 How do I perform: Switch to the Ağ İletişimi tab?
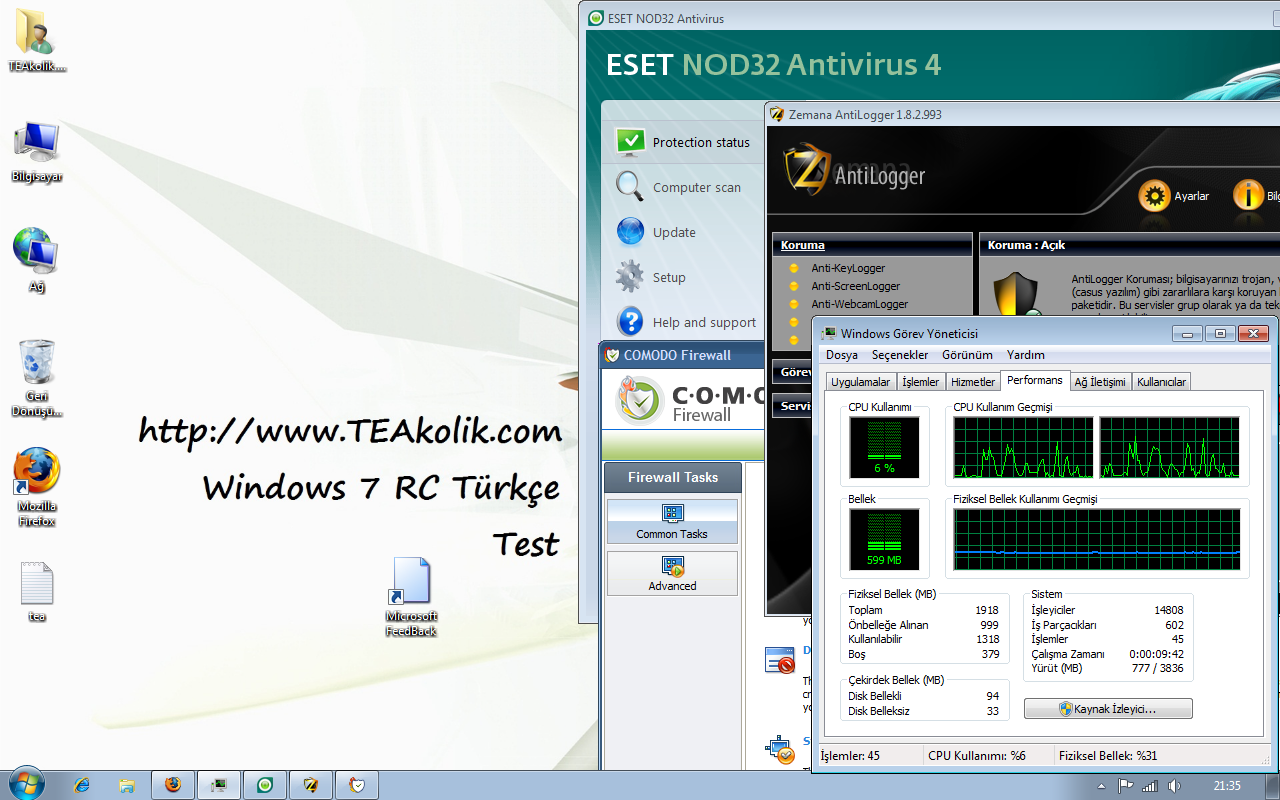(1100, 382)
